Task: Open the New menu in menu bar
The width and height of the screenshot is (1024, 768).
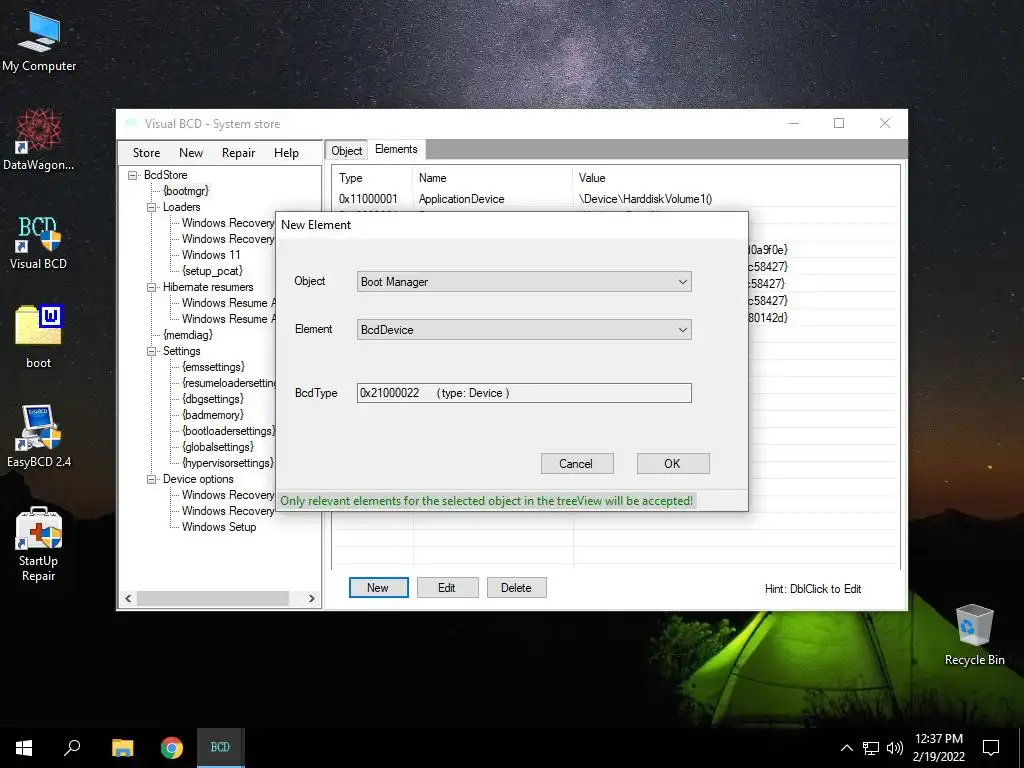Action: pos(191,153)
